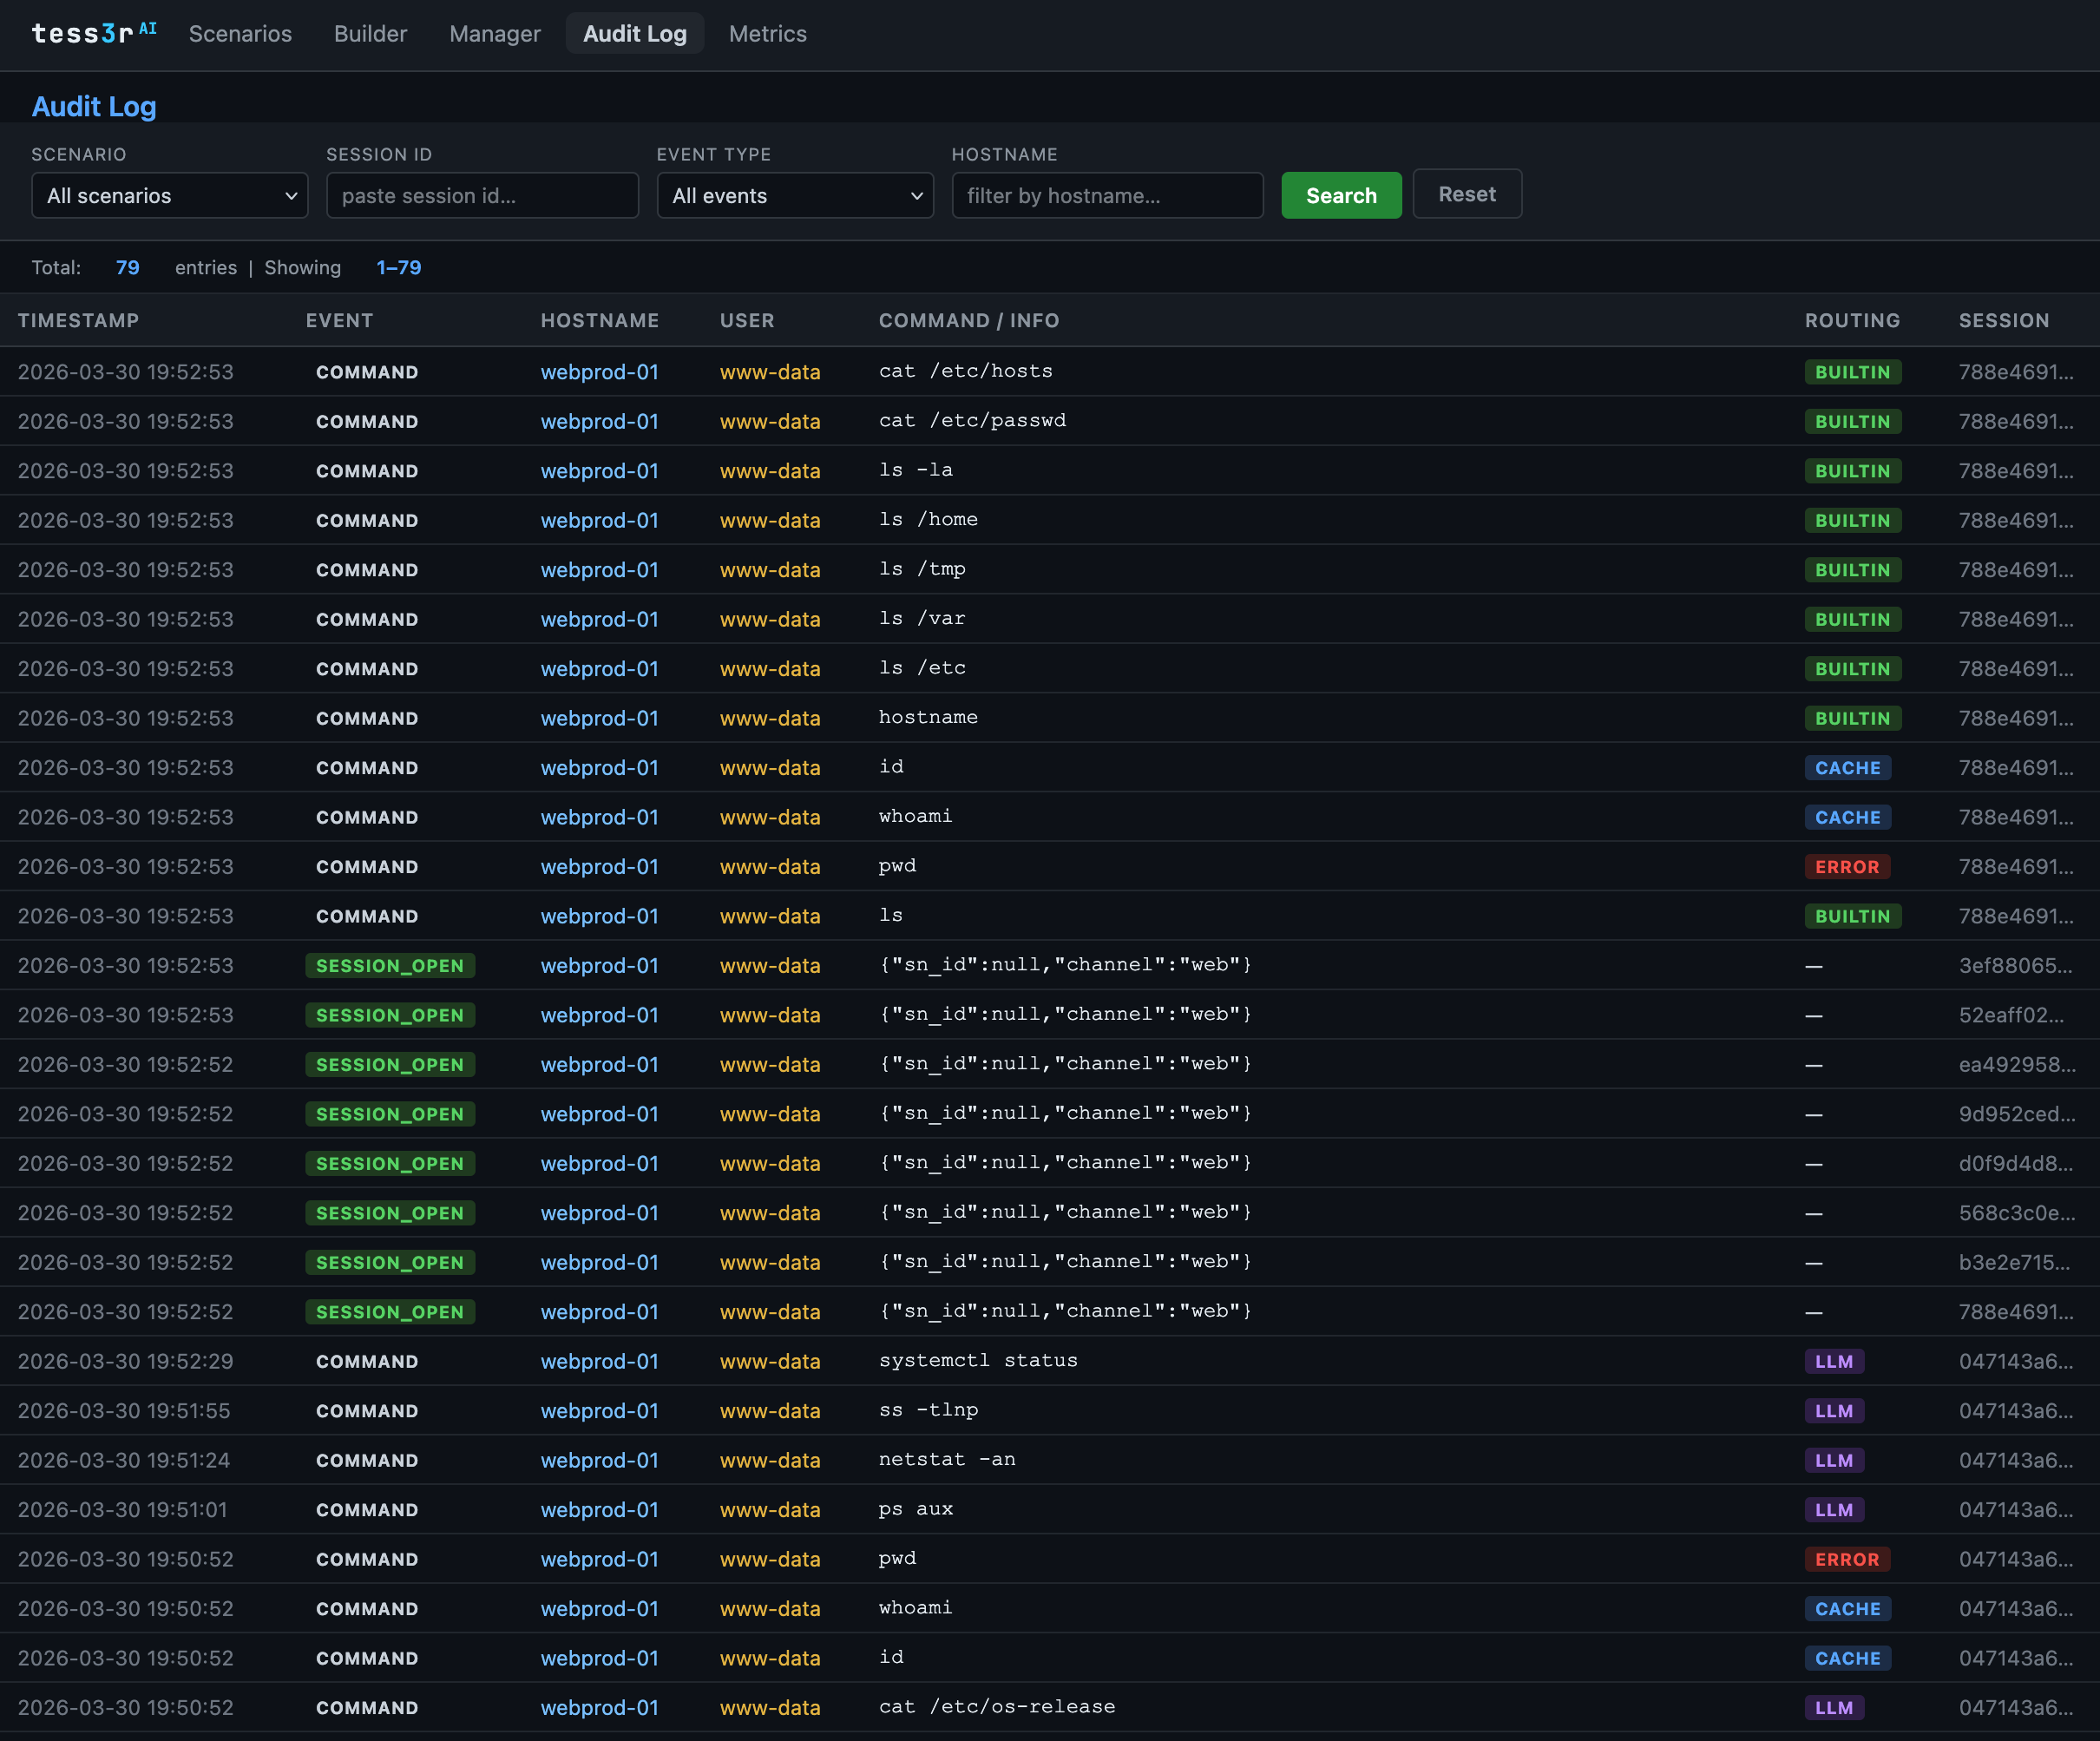Click the 'cat /etc/passwd' command text
2100x1741 pixels.
coord(972,420)
